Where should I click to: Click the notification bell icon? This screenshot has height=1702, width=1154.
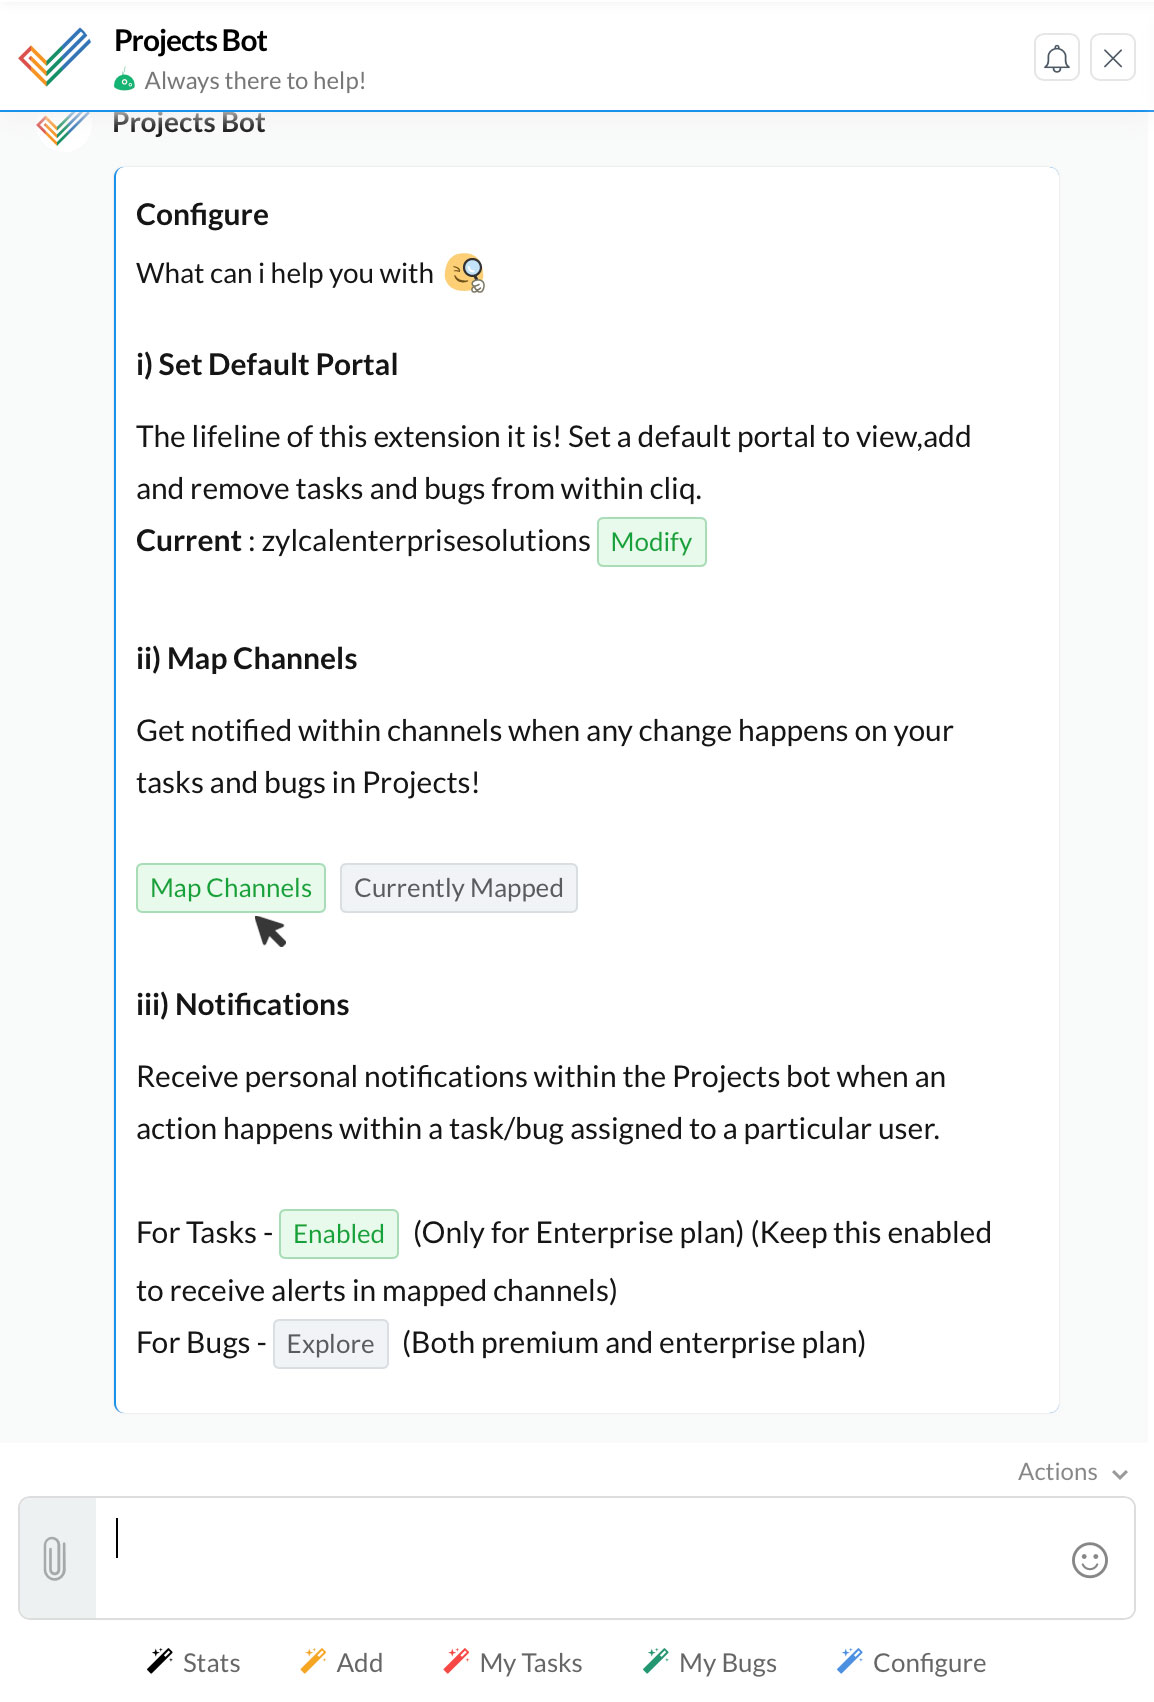point(1056,58)
